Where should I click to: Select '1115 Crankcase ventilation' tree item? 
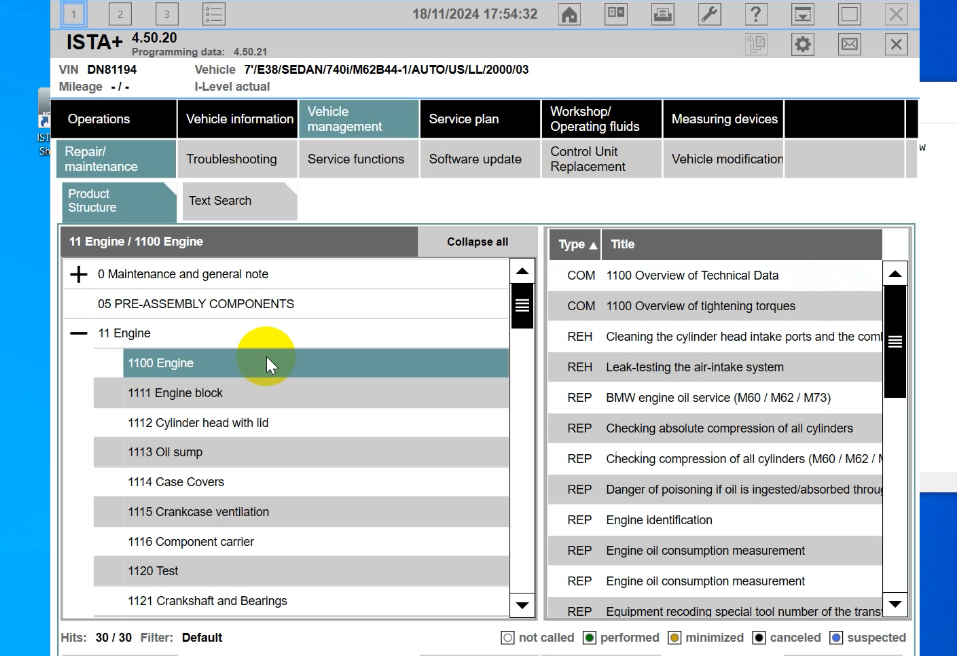[x=301, y=512]
